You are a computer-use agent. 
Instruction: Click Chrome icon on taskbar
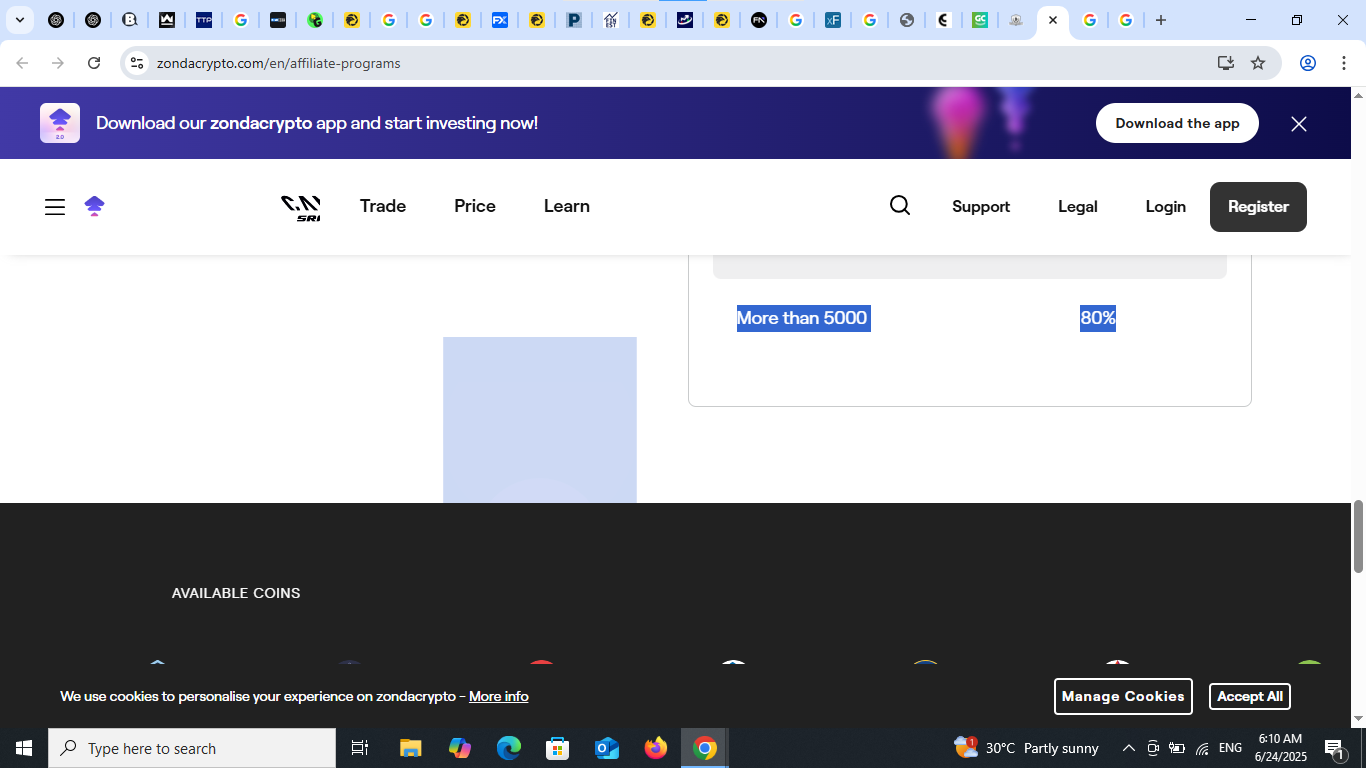pyautogui.click(x=705, y=748)
